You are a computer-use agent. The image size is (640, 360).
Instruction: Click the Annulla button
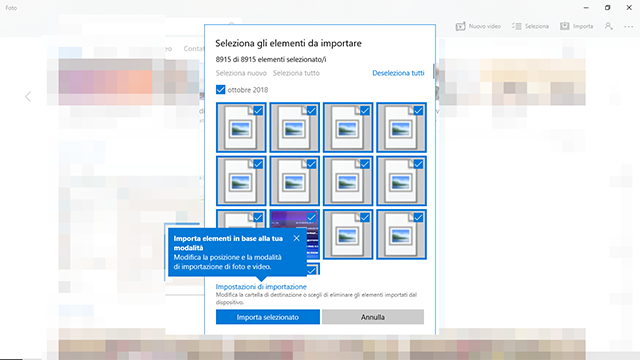pyautogui.click(x=373, y=317)
